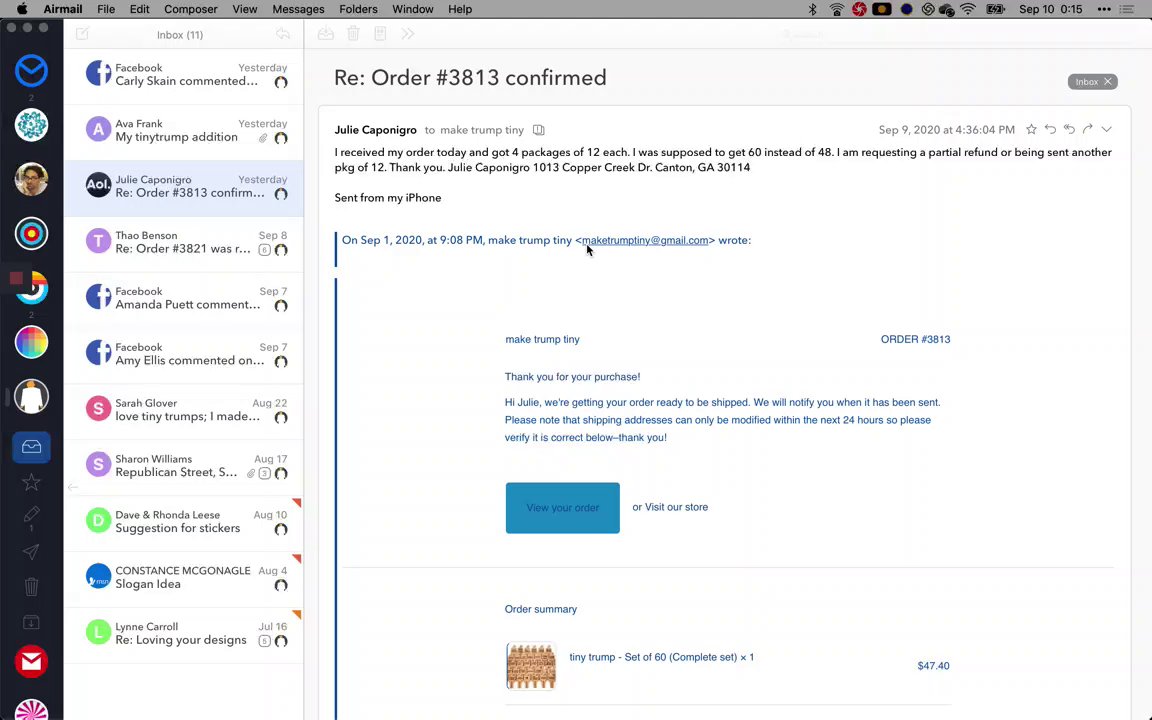
Task: Open Ava Frank's My tinytrump addition email
Action: click(x=184, y=131)
